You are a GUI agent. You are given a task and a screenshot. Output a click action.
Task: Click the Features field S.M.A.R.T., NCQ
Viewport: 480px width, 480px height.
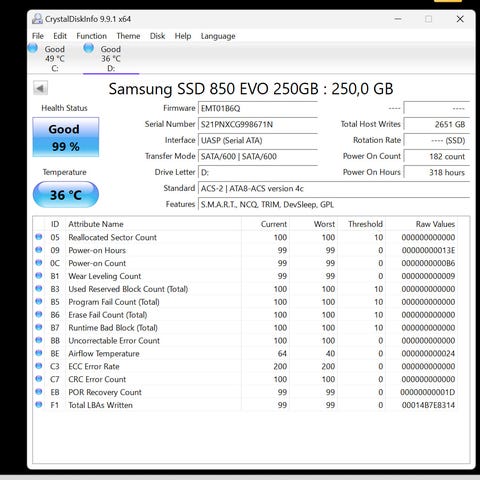(x=334, y=204)
